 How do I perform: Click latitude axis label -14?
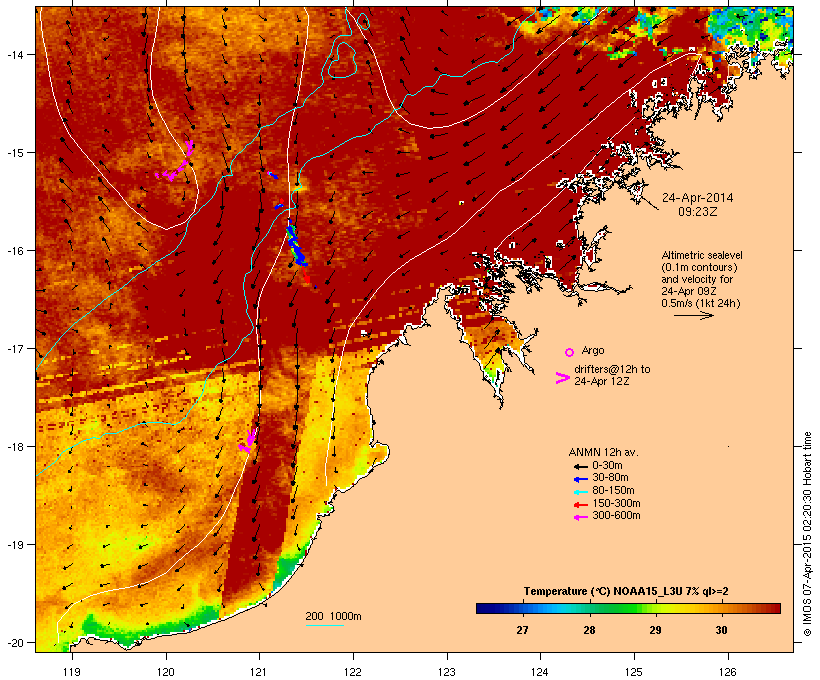[x=15, y=54]
